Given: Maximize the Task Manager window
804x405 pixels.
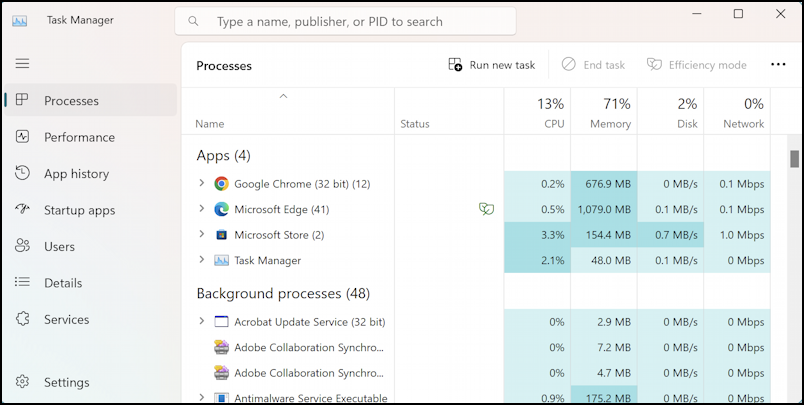Looking at the screenshot, I should [738, 14].
